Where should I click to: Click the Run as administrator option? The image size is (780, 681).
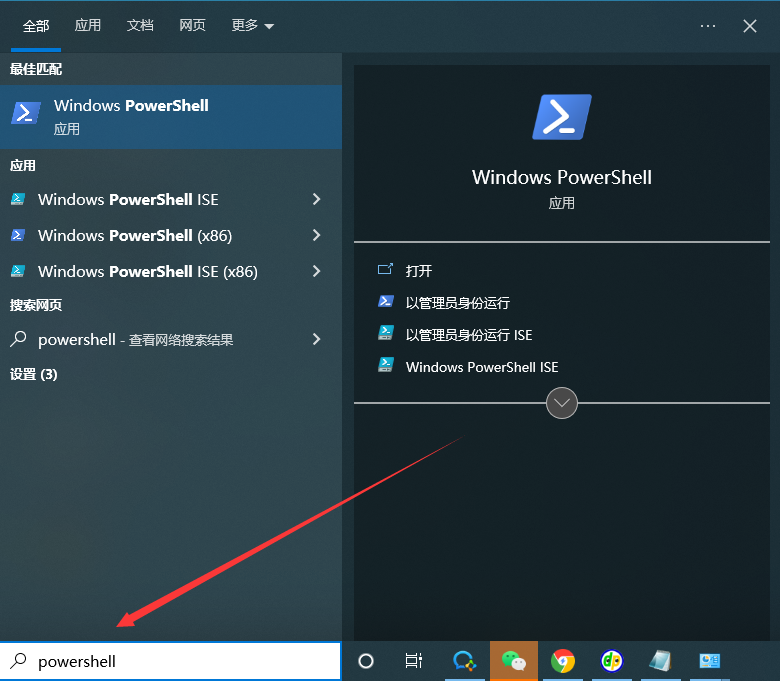tap(457, 302)
